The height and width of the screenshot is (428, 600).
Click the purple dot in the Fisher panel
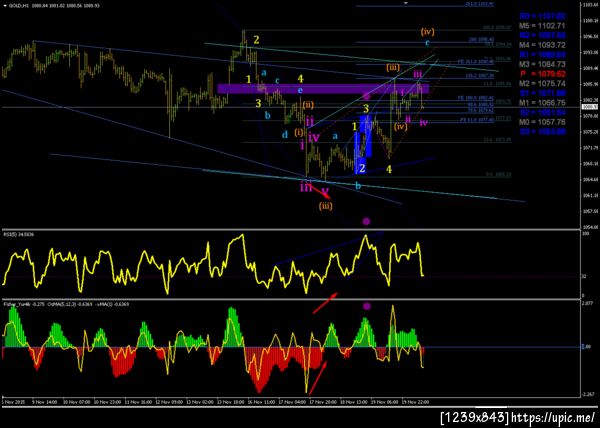(367, 306)
